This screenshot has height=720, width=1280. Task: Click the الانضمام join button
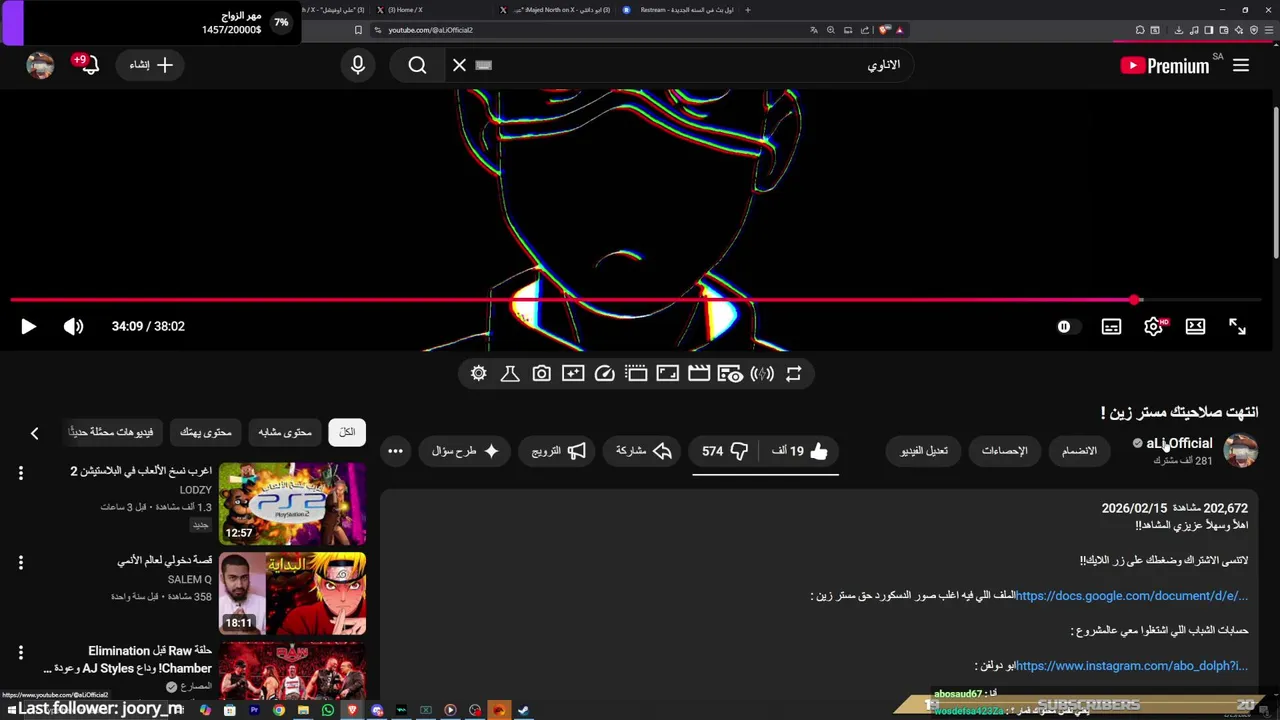point(1079,451)
